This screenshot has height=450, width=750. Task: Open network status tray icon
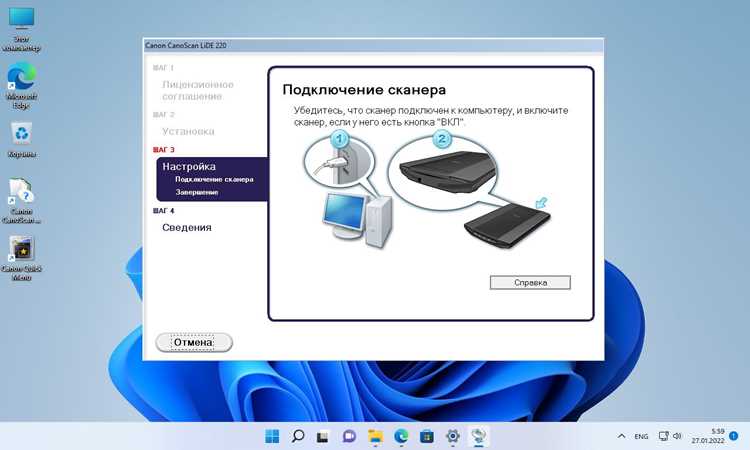(x=663, y=436)
